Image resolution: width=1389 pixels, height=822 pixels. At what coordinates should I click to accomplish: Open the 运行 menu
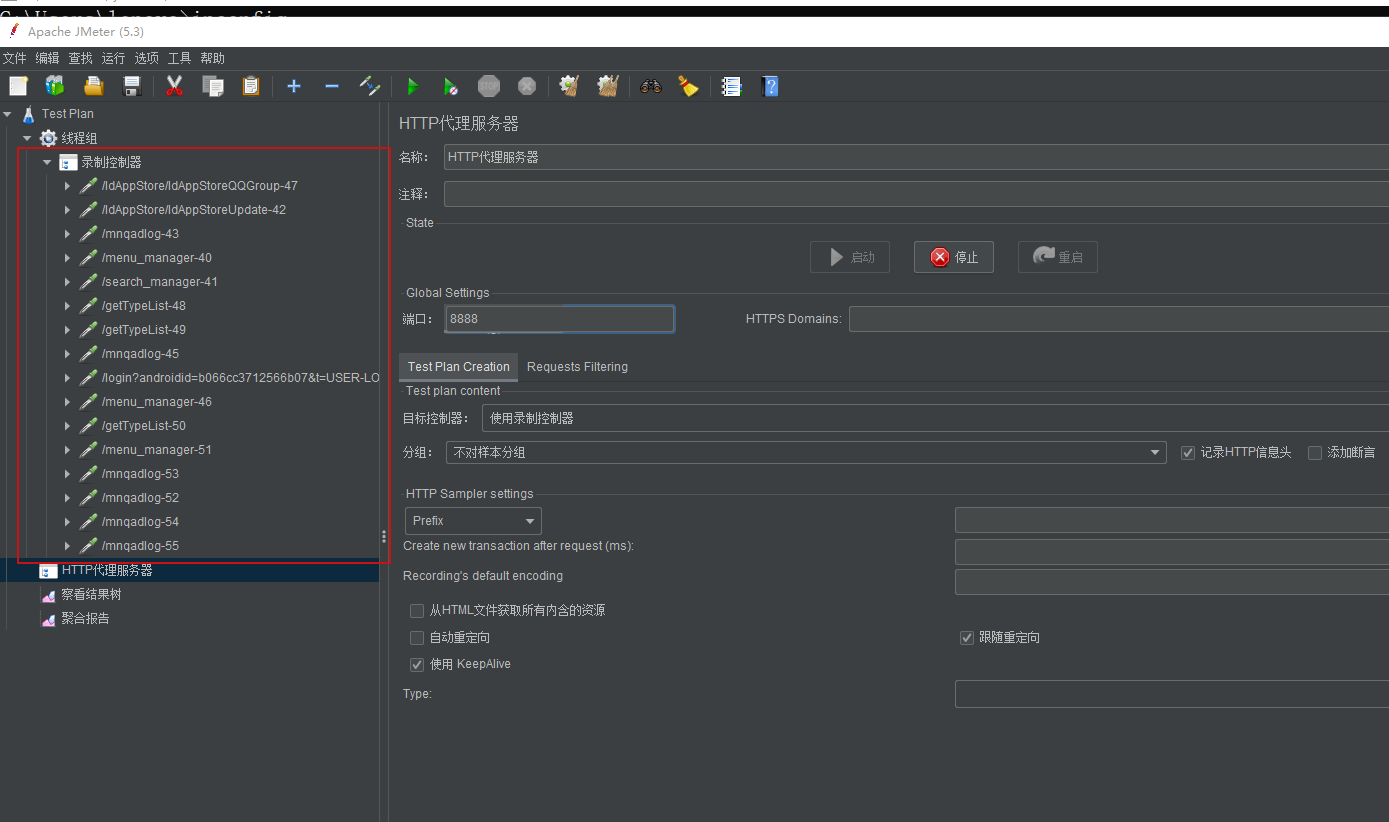click(113, 59)
